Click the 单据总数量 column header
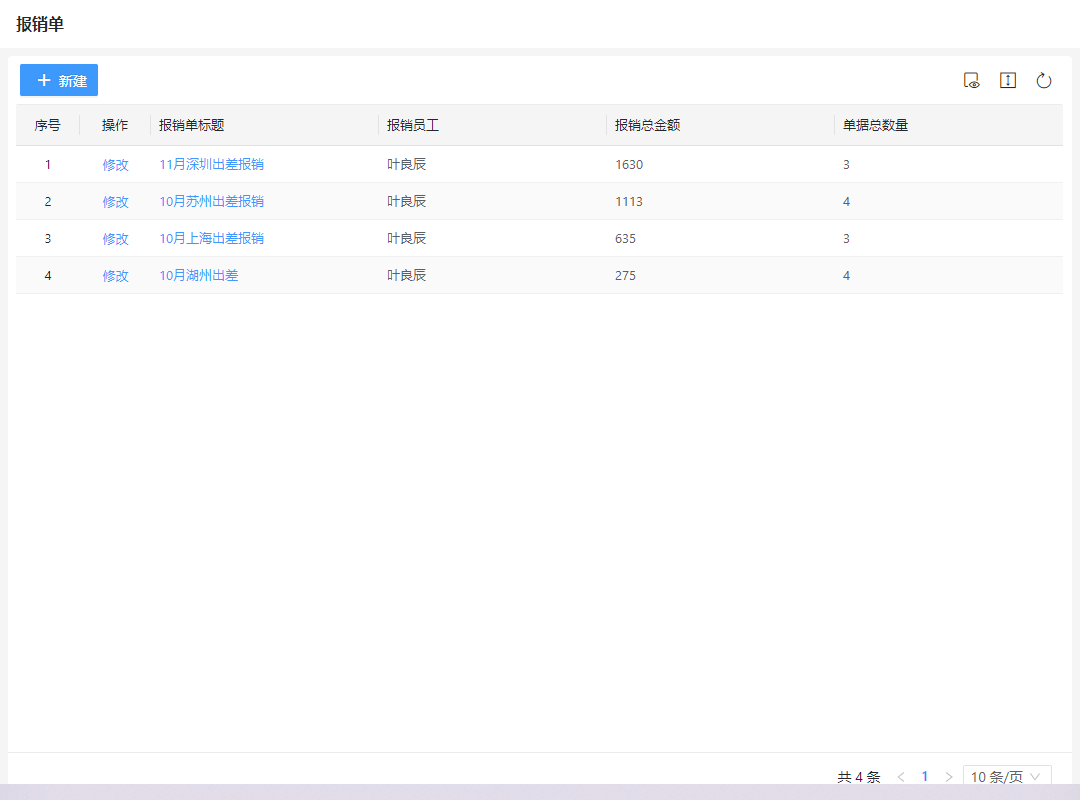 click(876, 126)
